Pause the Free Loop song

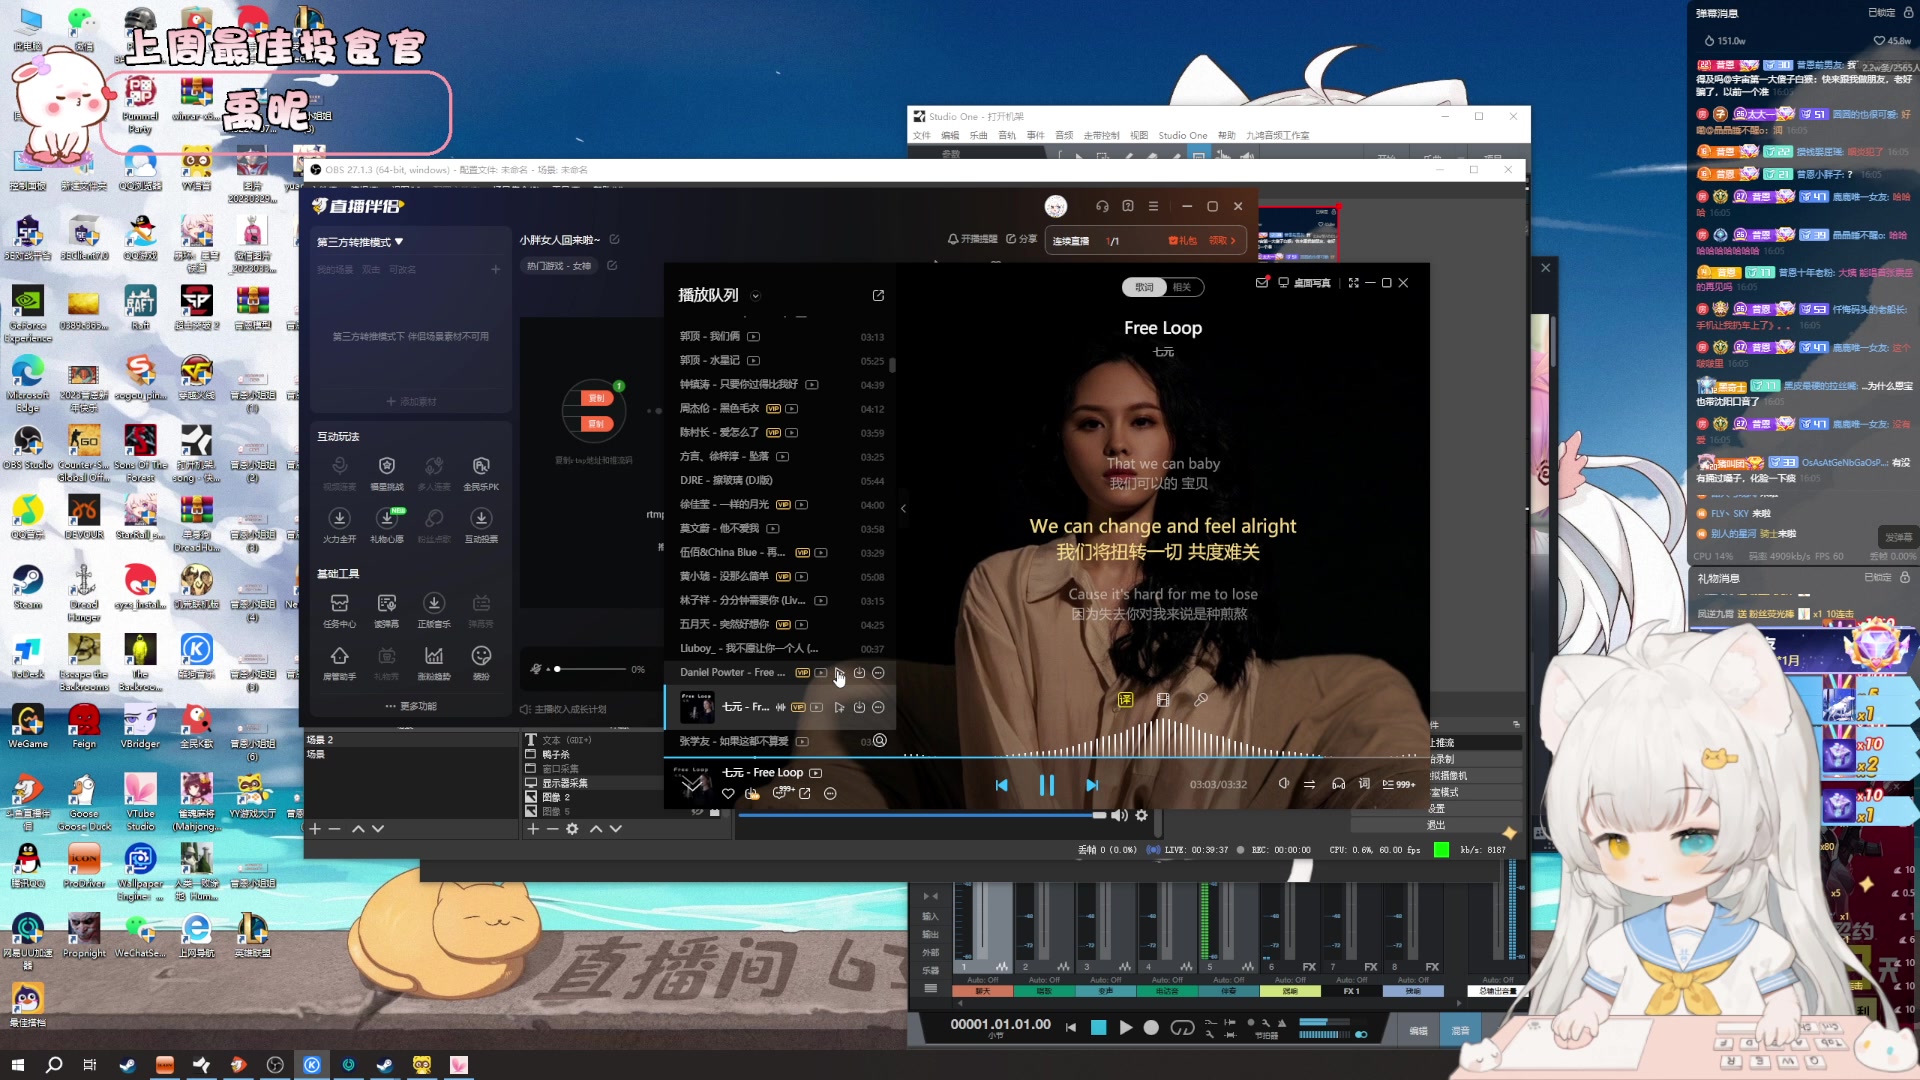(1046, 785)
